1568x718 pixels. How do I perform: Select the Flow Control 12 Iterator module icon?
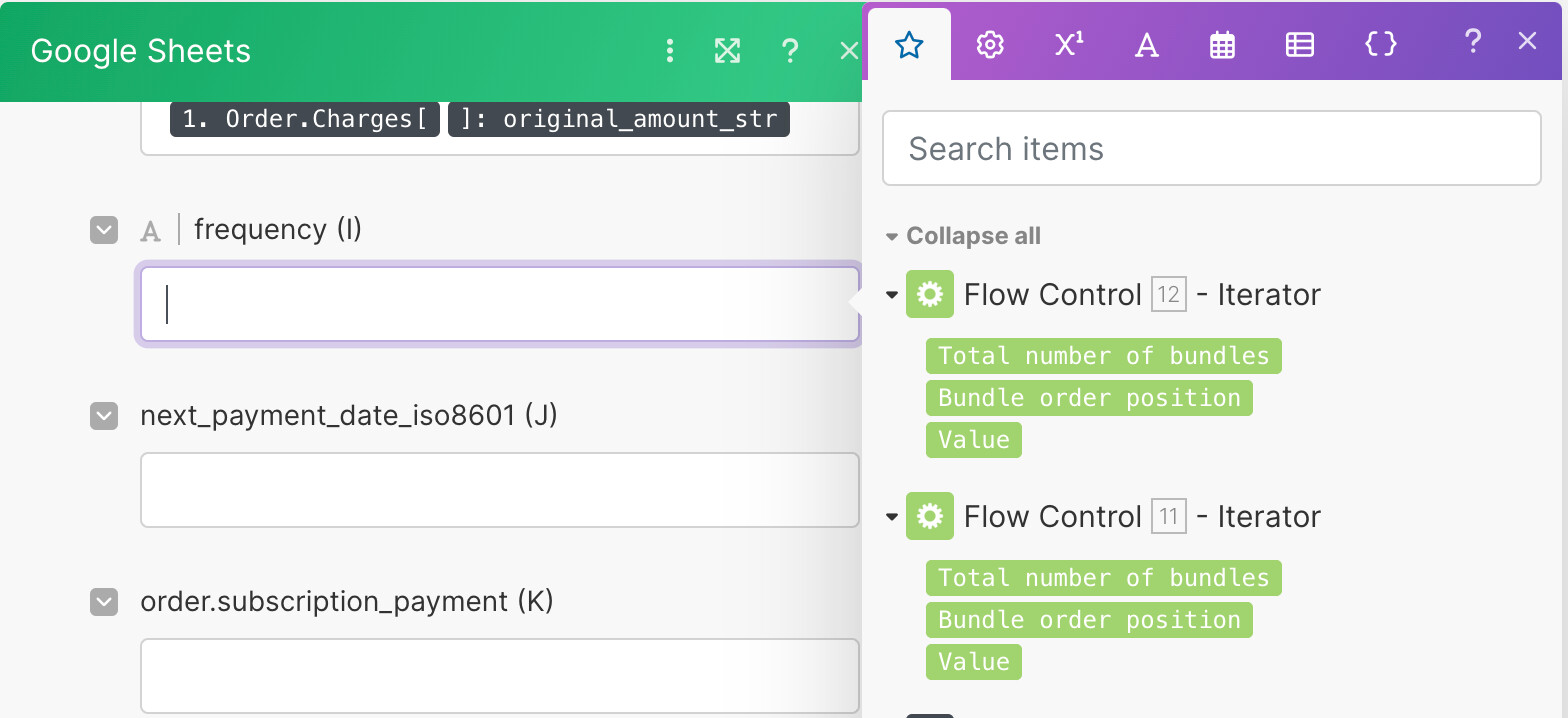[x=930, y=295]
